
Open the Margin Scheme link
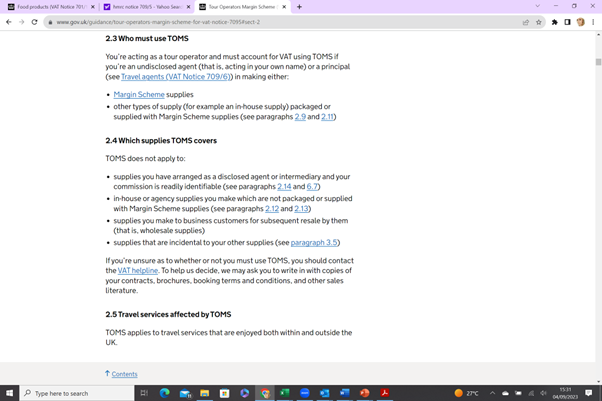click(x=139, y=95)
